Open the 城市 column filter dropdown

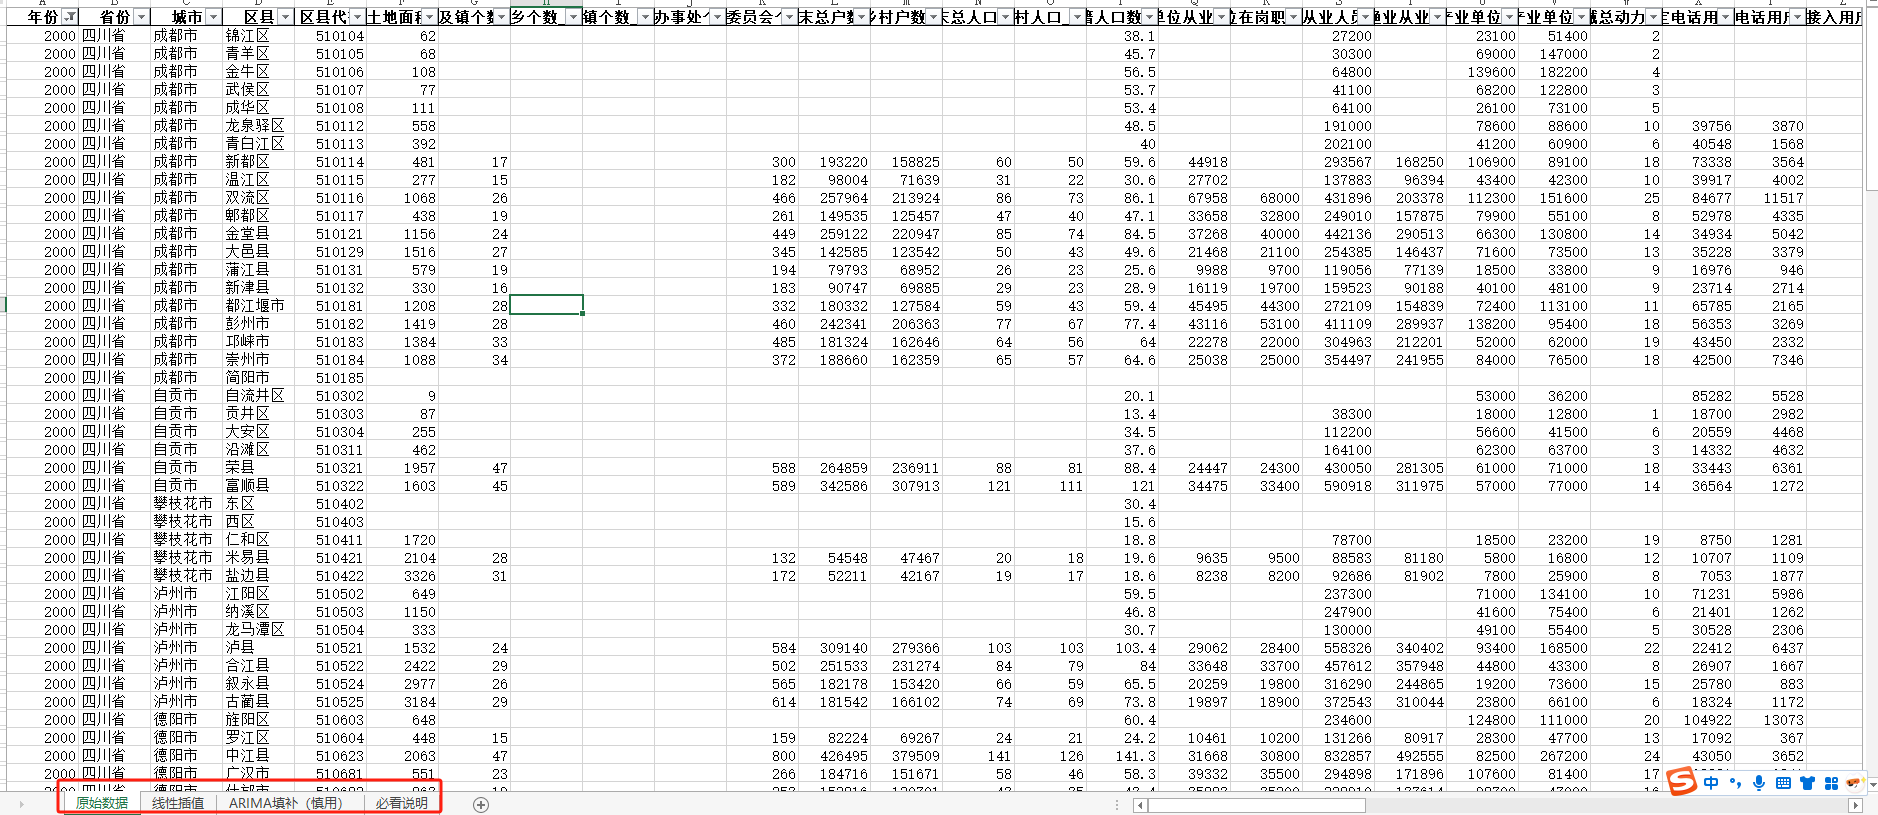coord(213,17)
